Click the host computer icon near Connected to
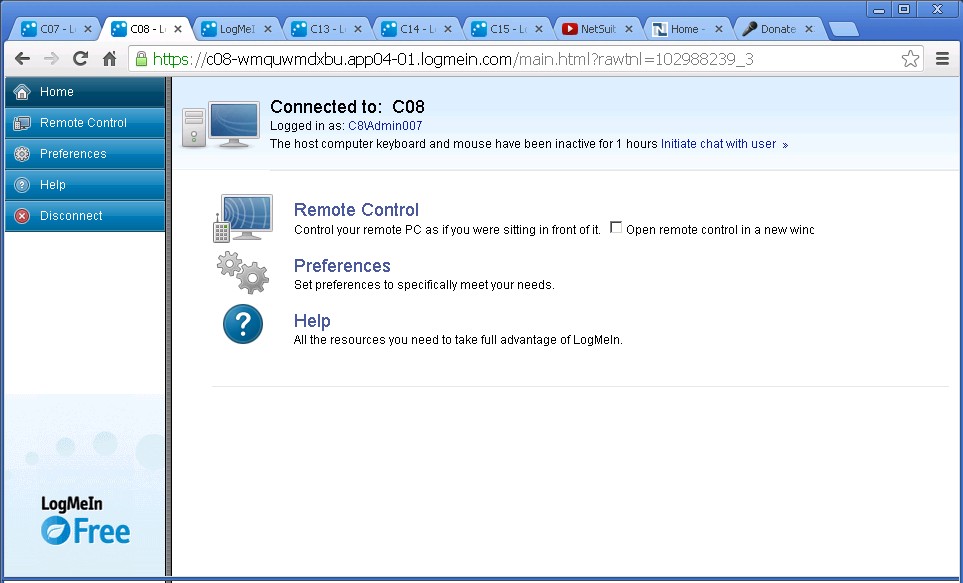This screenshot has height=583, width=963. pos(221,125)
